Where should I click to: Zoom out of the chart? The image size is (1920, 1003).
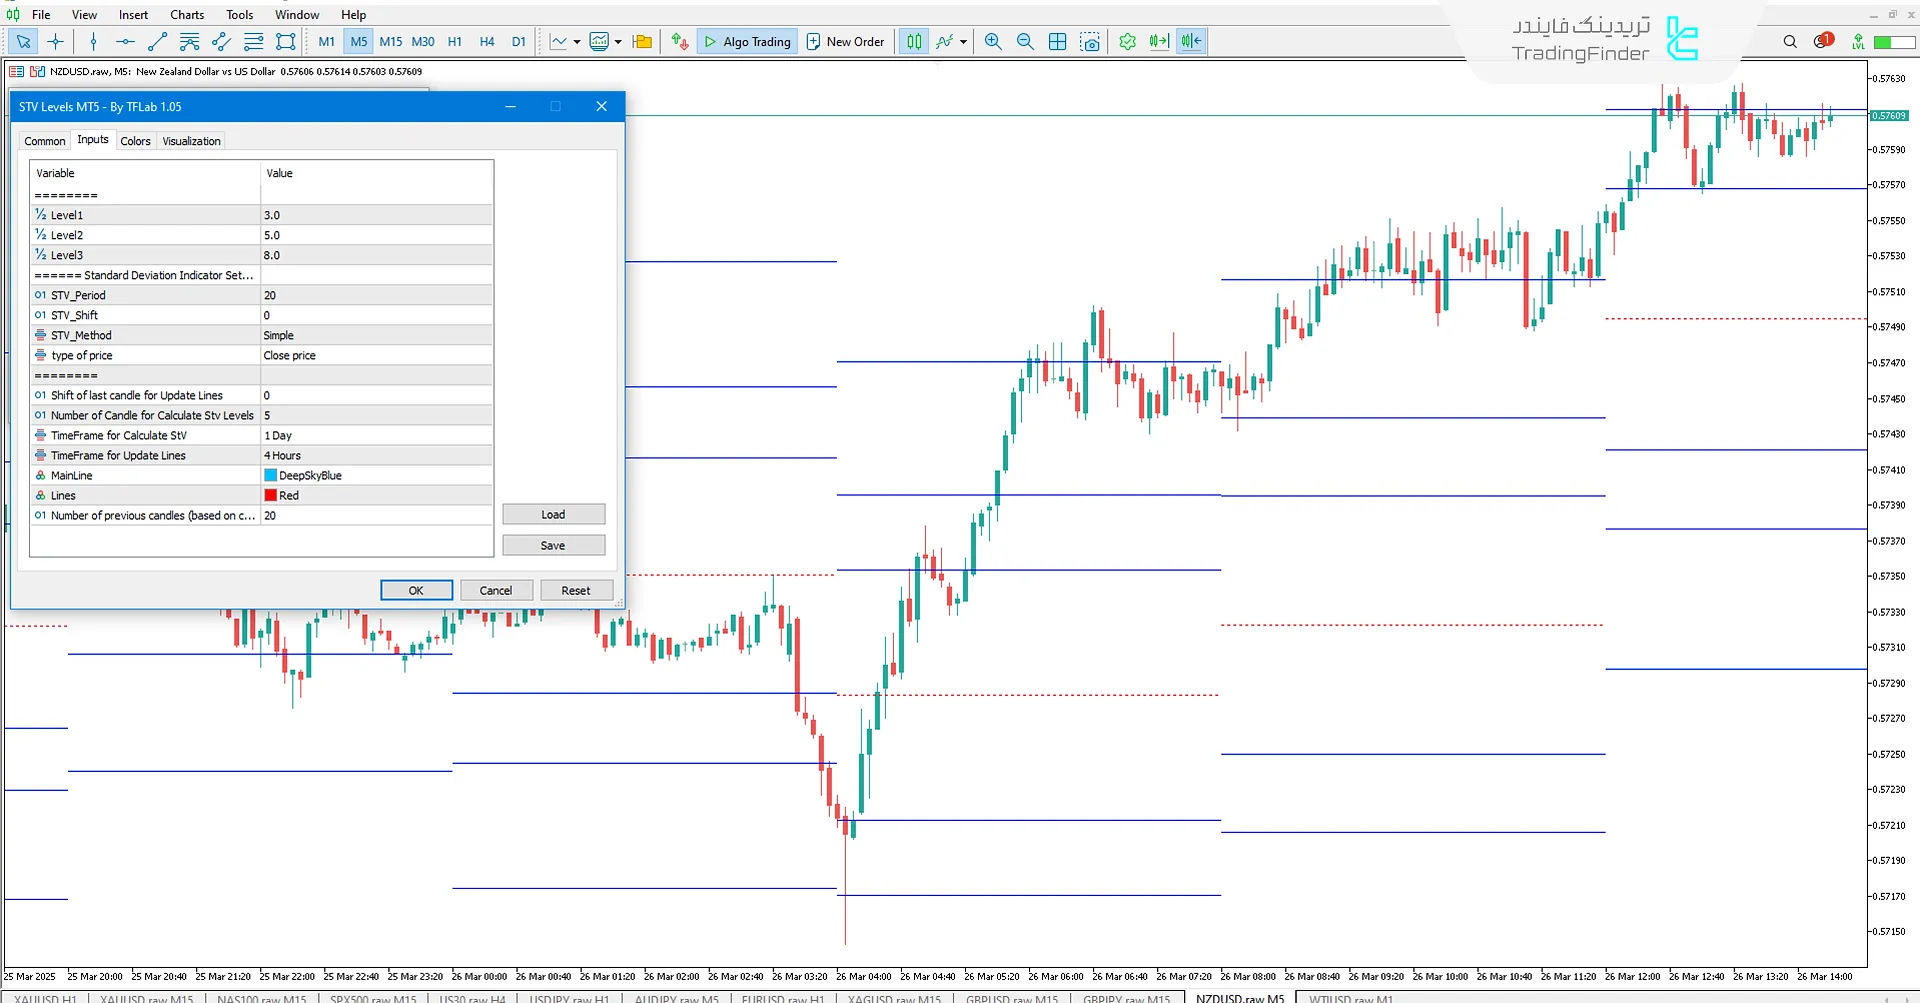pos(1025,41)
